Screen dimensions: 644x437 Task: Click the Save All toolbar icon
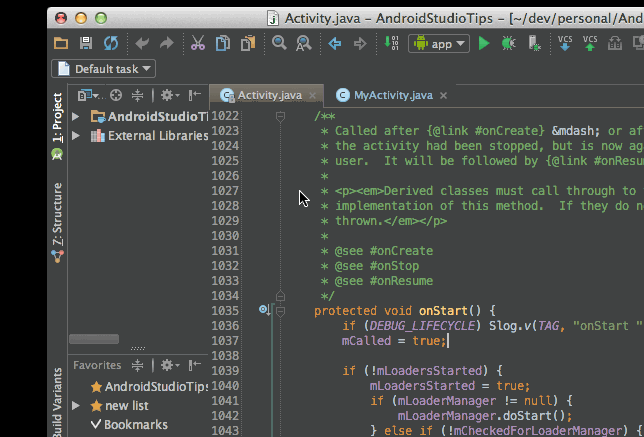(x=86, y=43)
